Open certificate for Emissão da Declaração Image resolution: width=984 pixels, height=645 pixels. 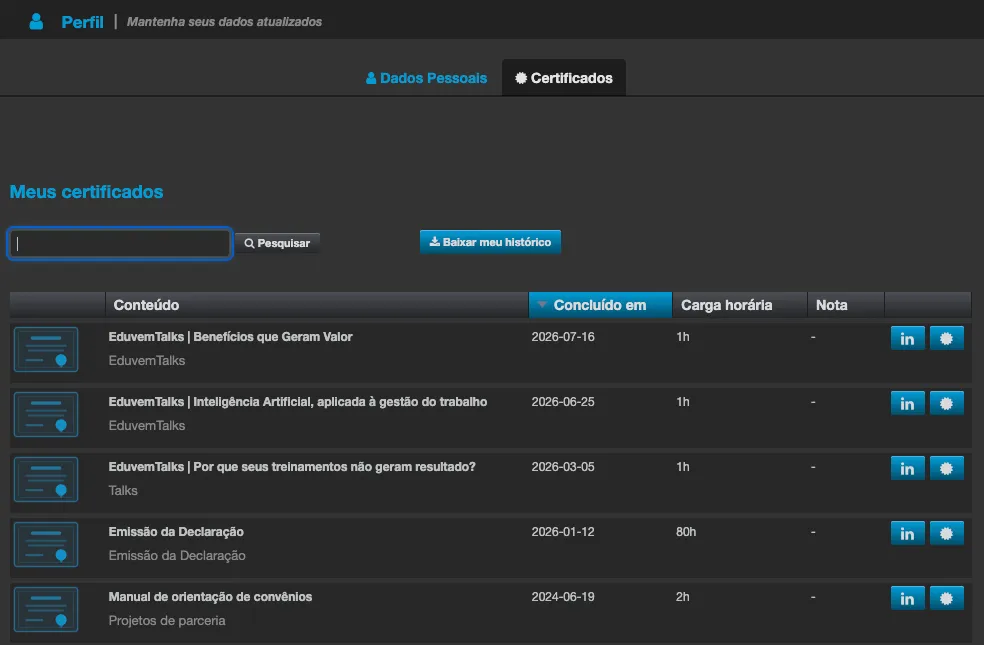point(946,534)
